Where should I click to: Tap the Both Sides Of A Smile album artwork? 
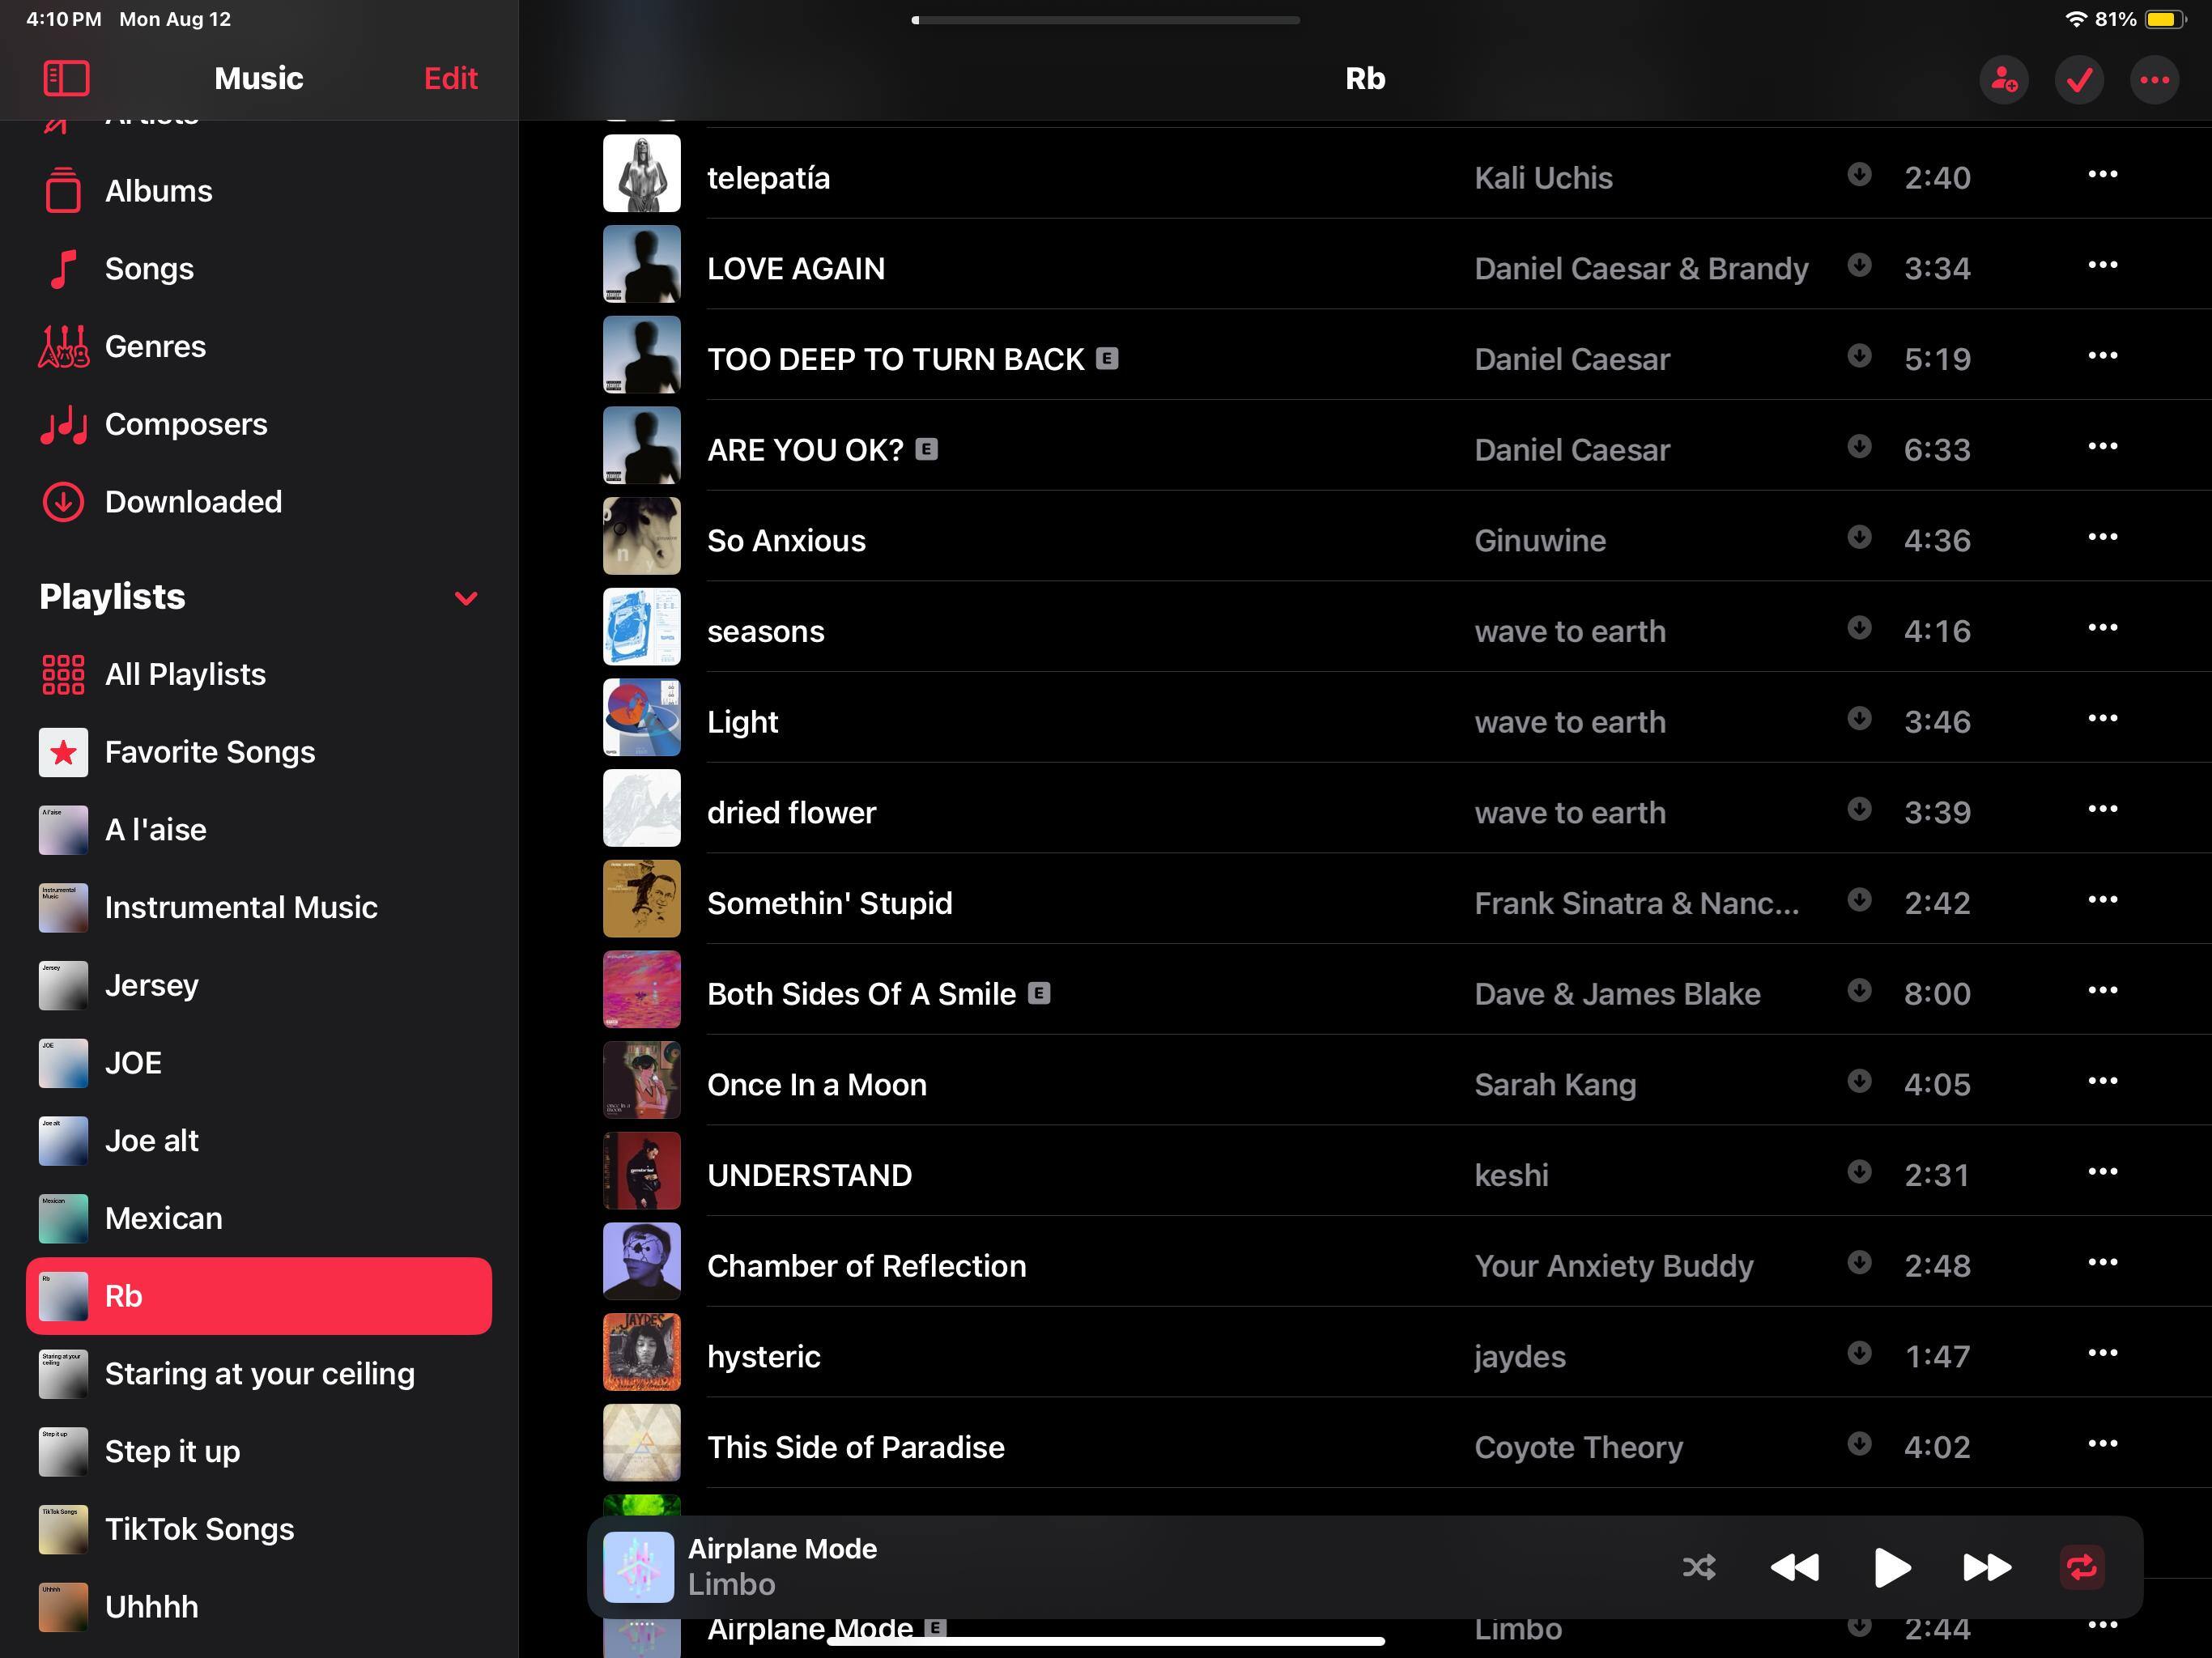641,989
